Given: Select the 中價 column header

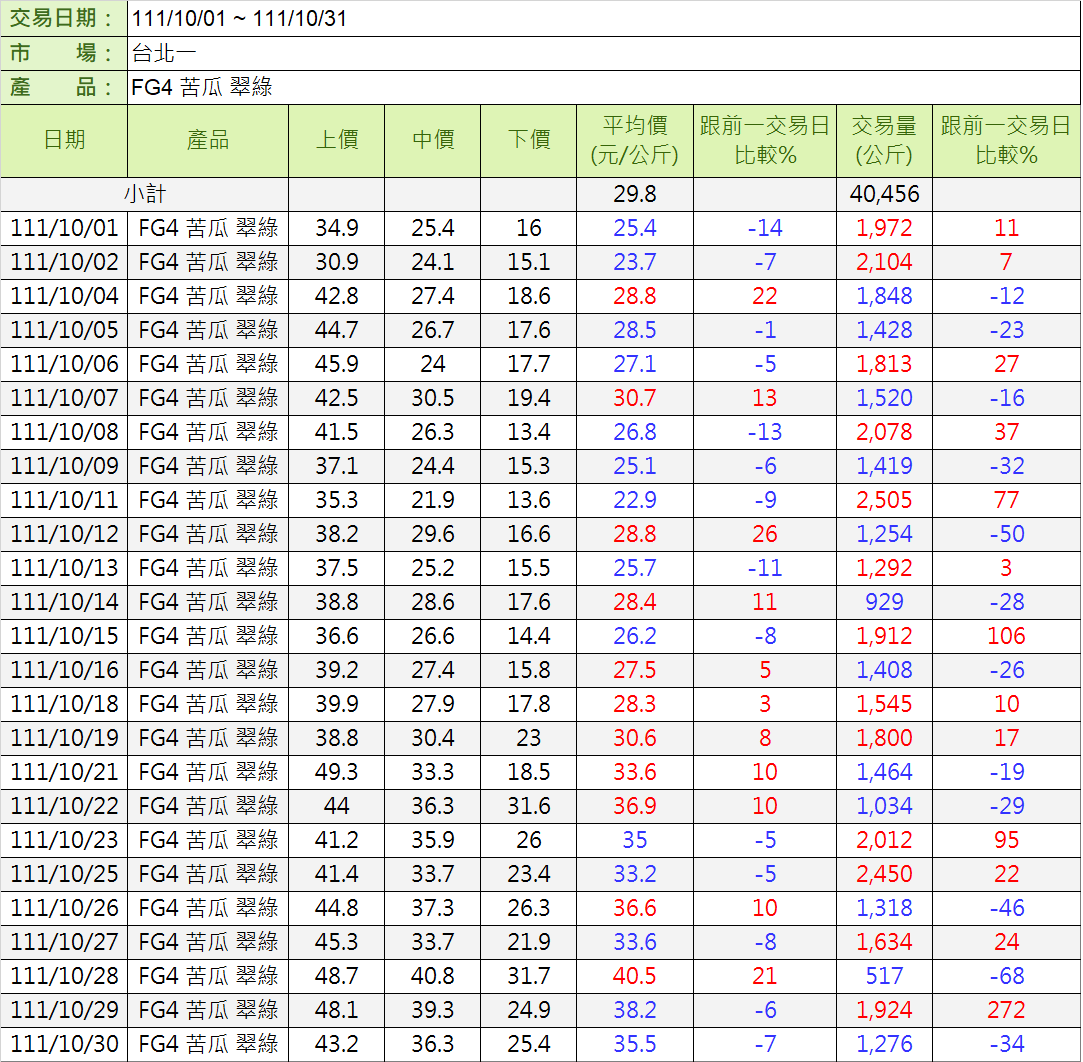Looking at the screenshot, I should click(433, 140).
